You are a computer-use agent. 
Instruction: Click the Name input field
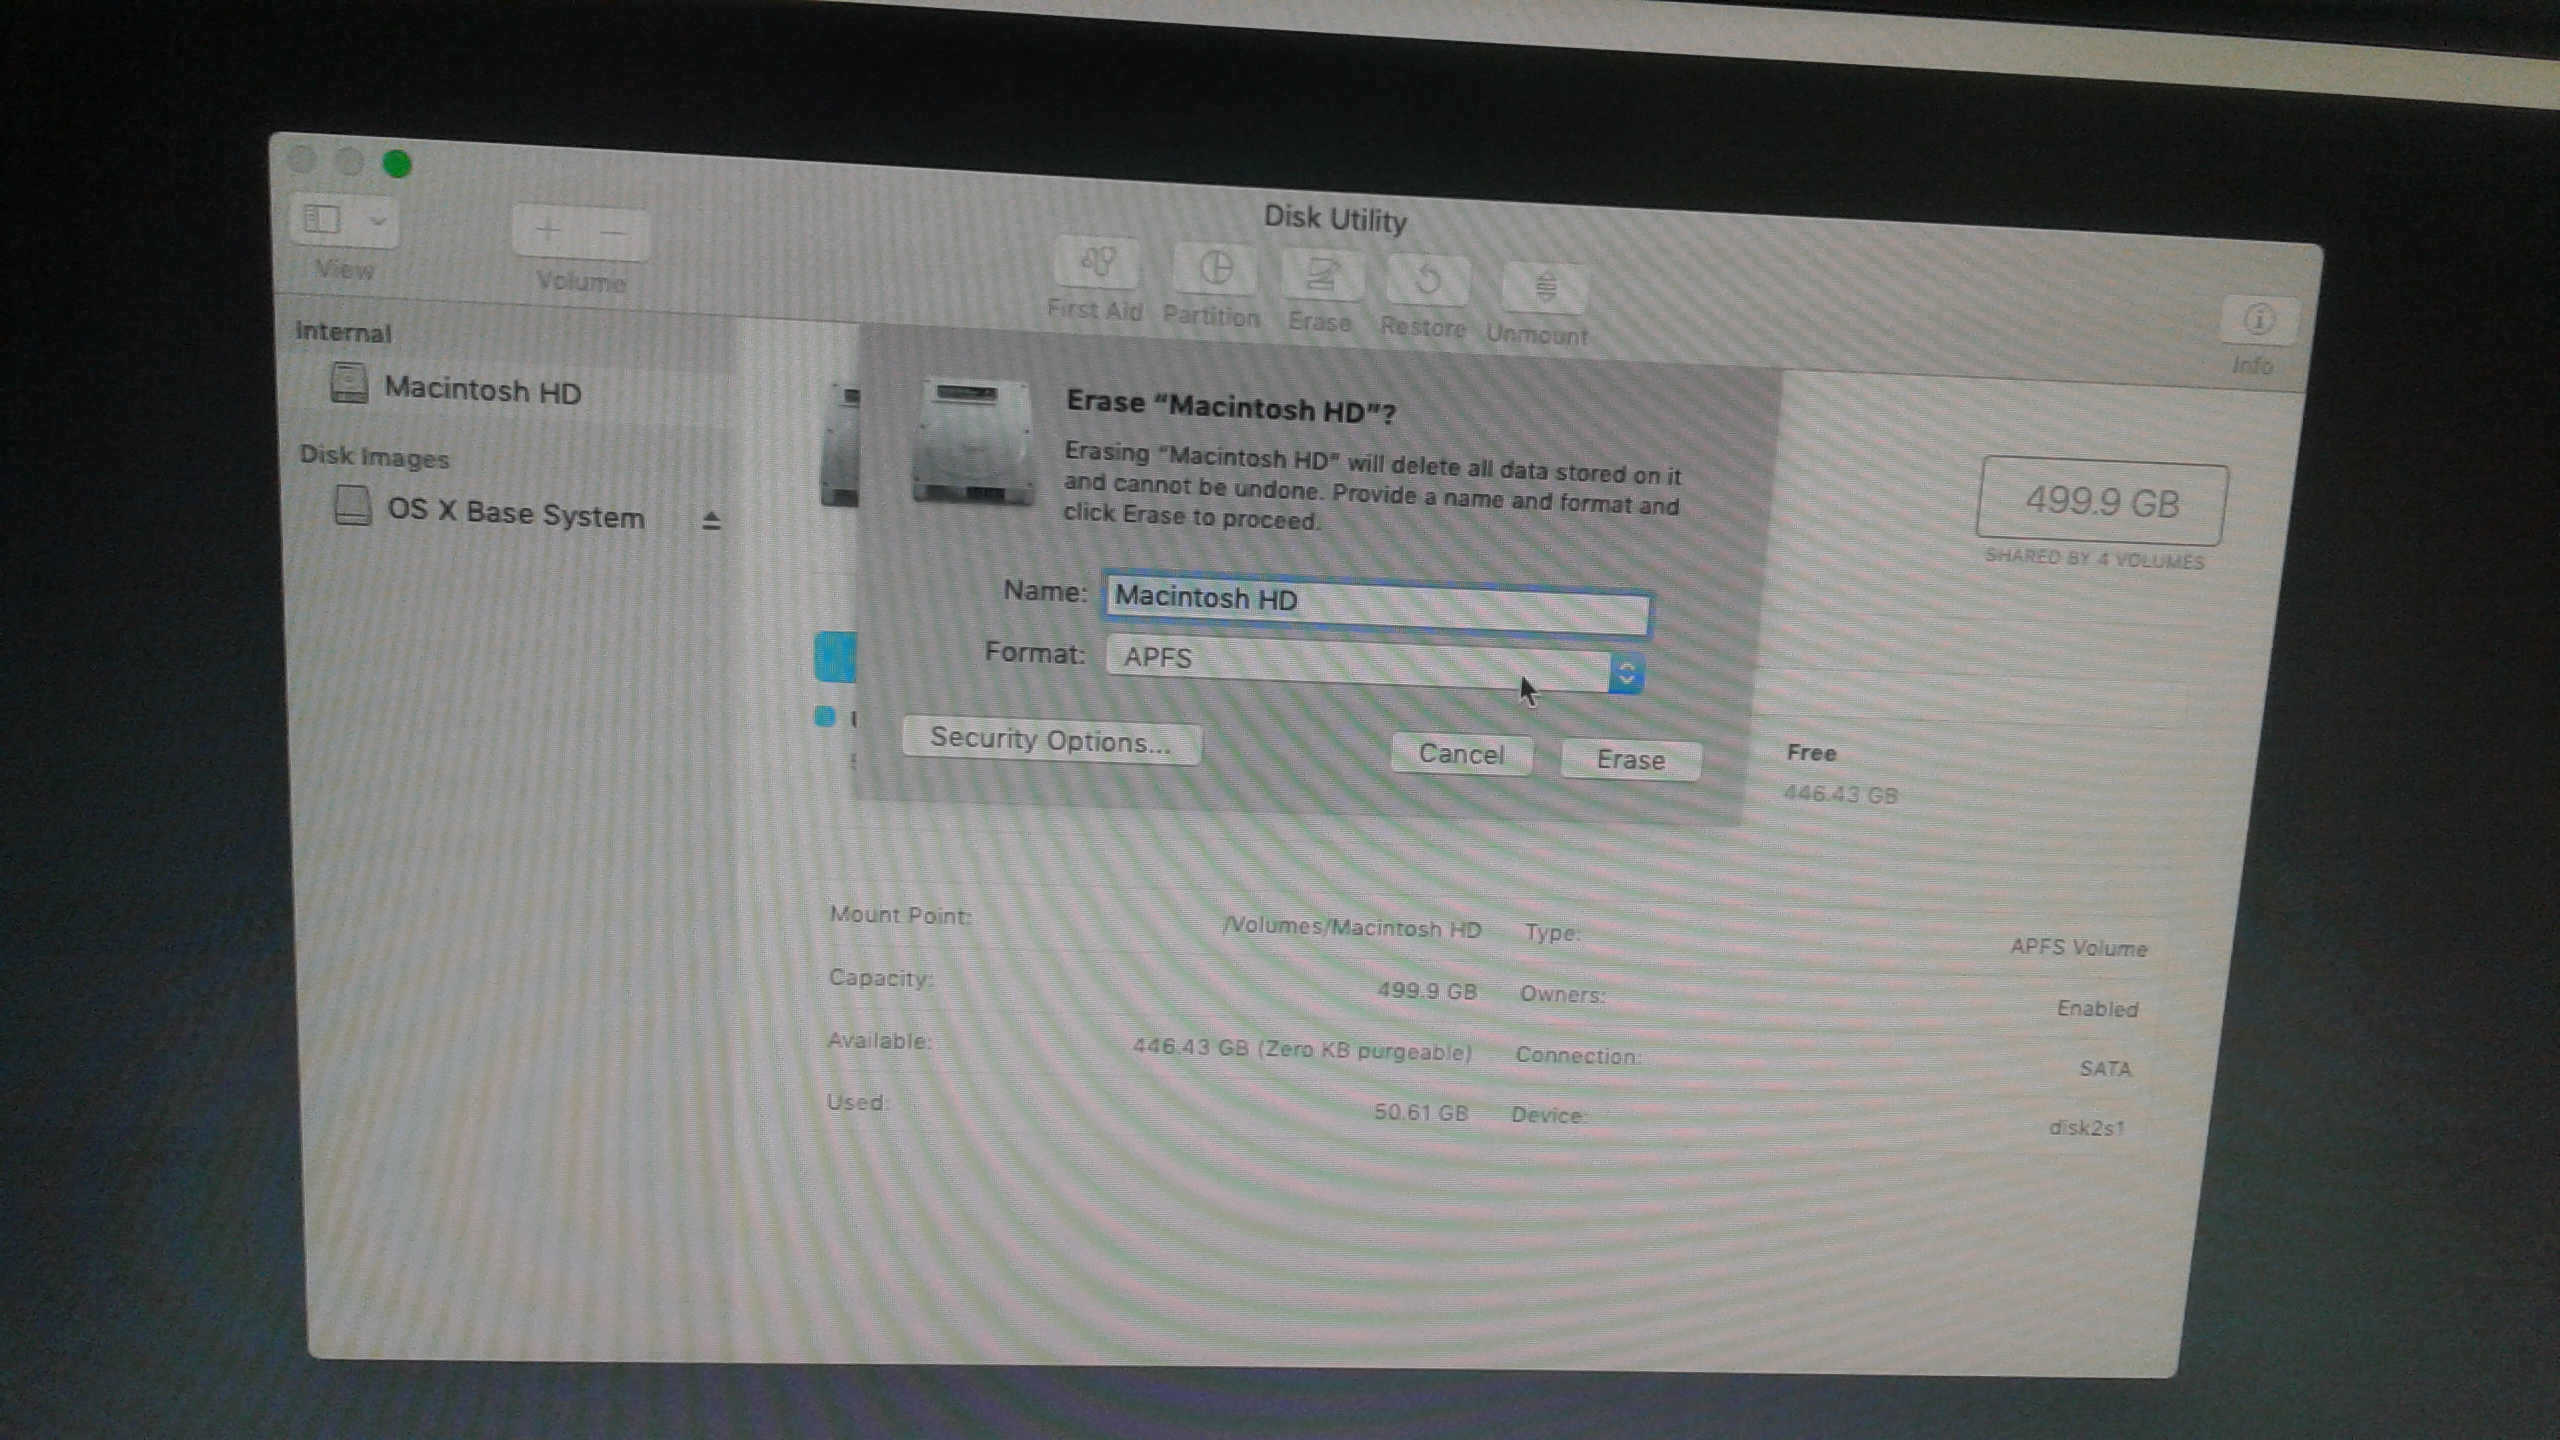1375,596
